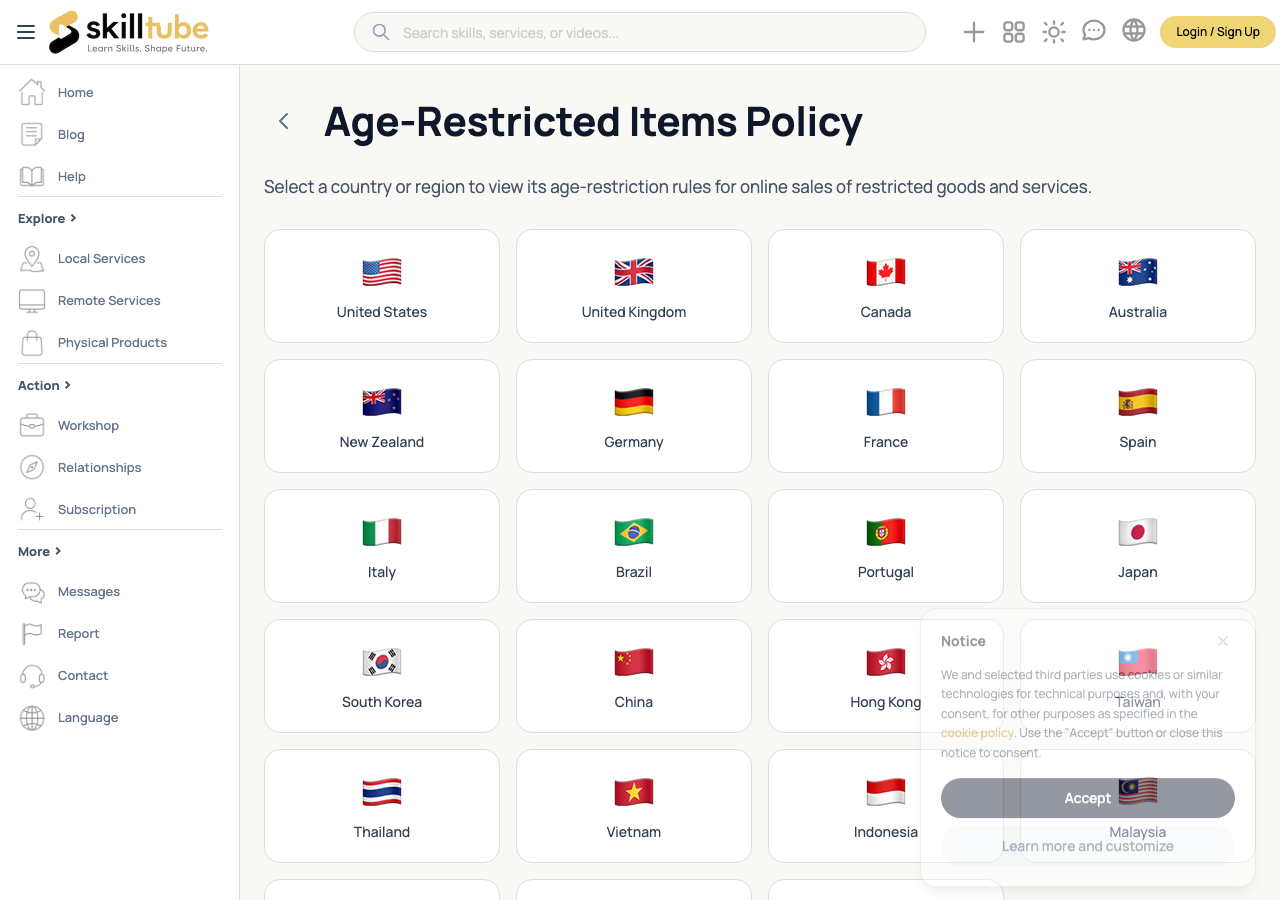Viewport: 1280px width, 900px height.
Task: Click the Login / Sign Up button
Action: (x=1218, y=32)
